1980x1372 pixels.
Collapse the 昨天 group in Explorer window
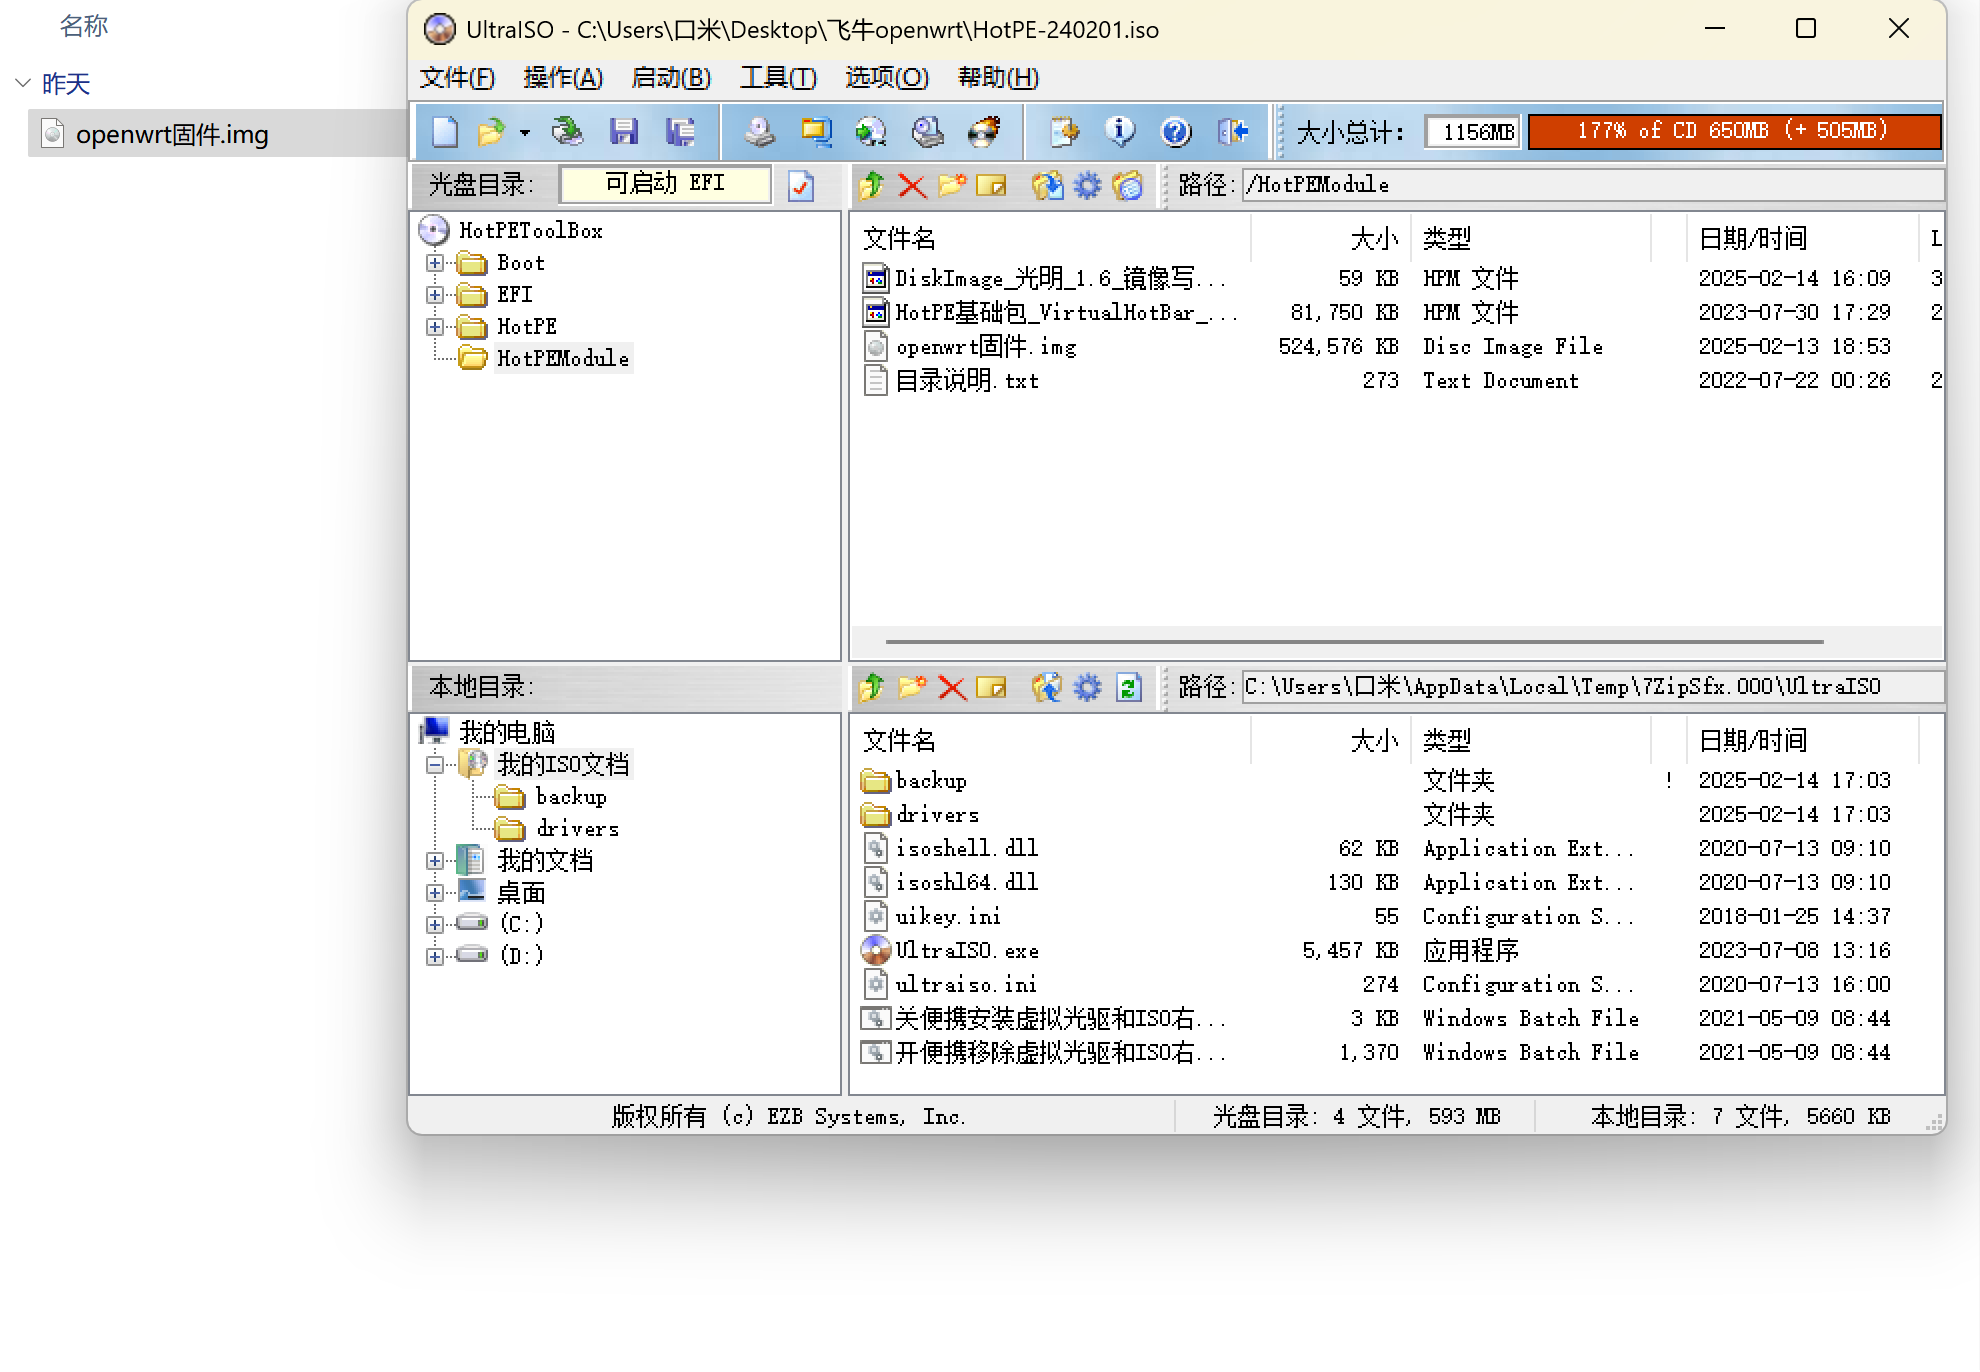point(23,83)
